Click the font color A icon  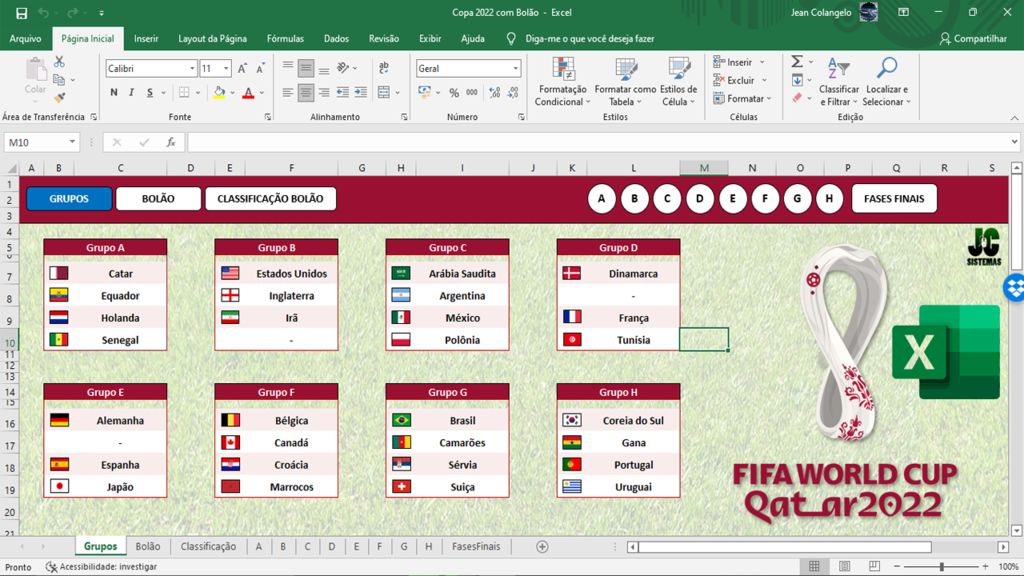coord(248,93)
